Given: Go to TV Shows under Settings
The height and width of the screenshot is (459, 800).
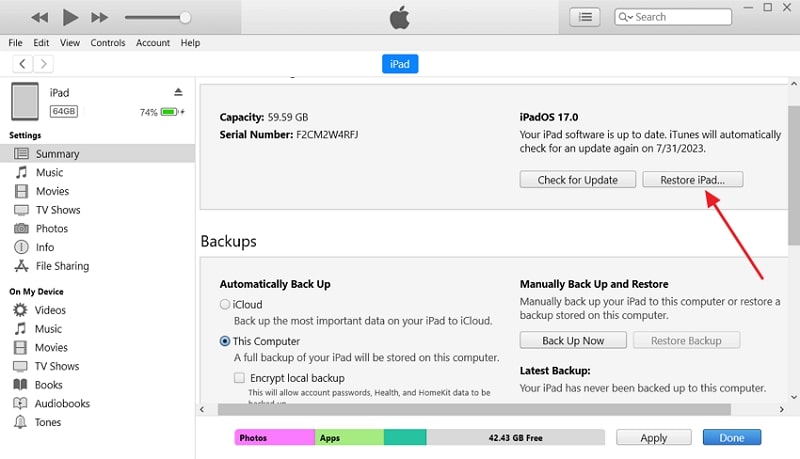Looking at the screenshot, I should (58, 210).
